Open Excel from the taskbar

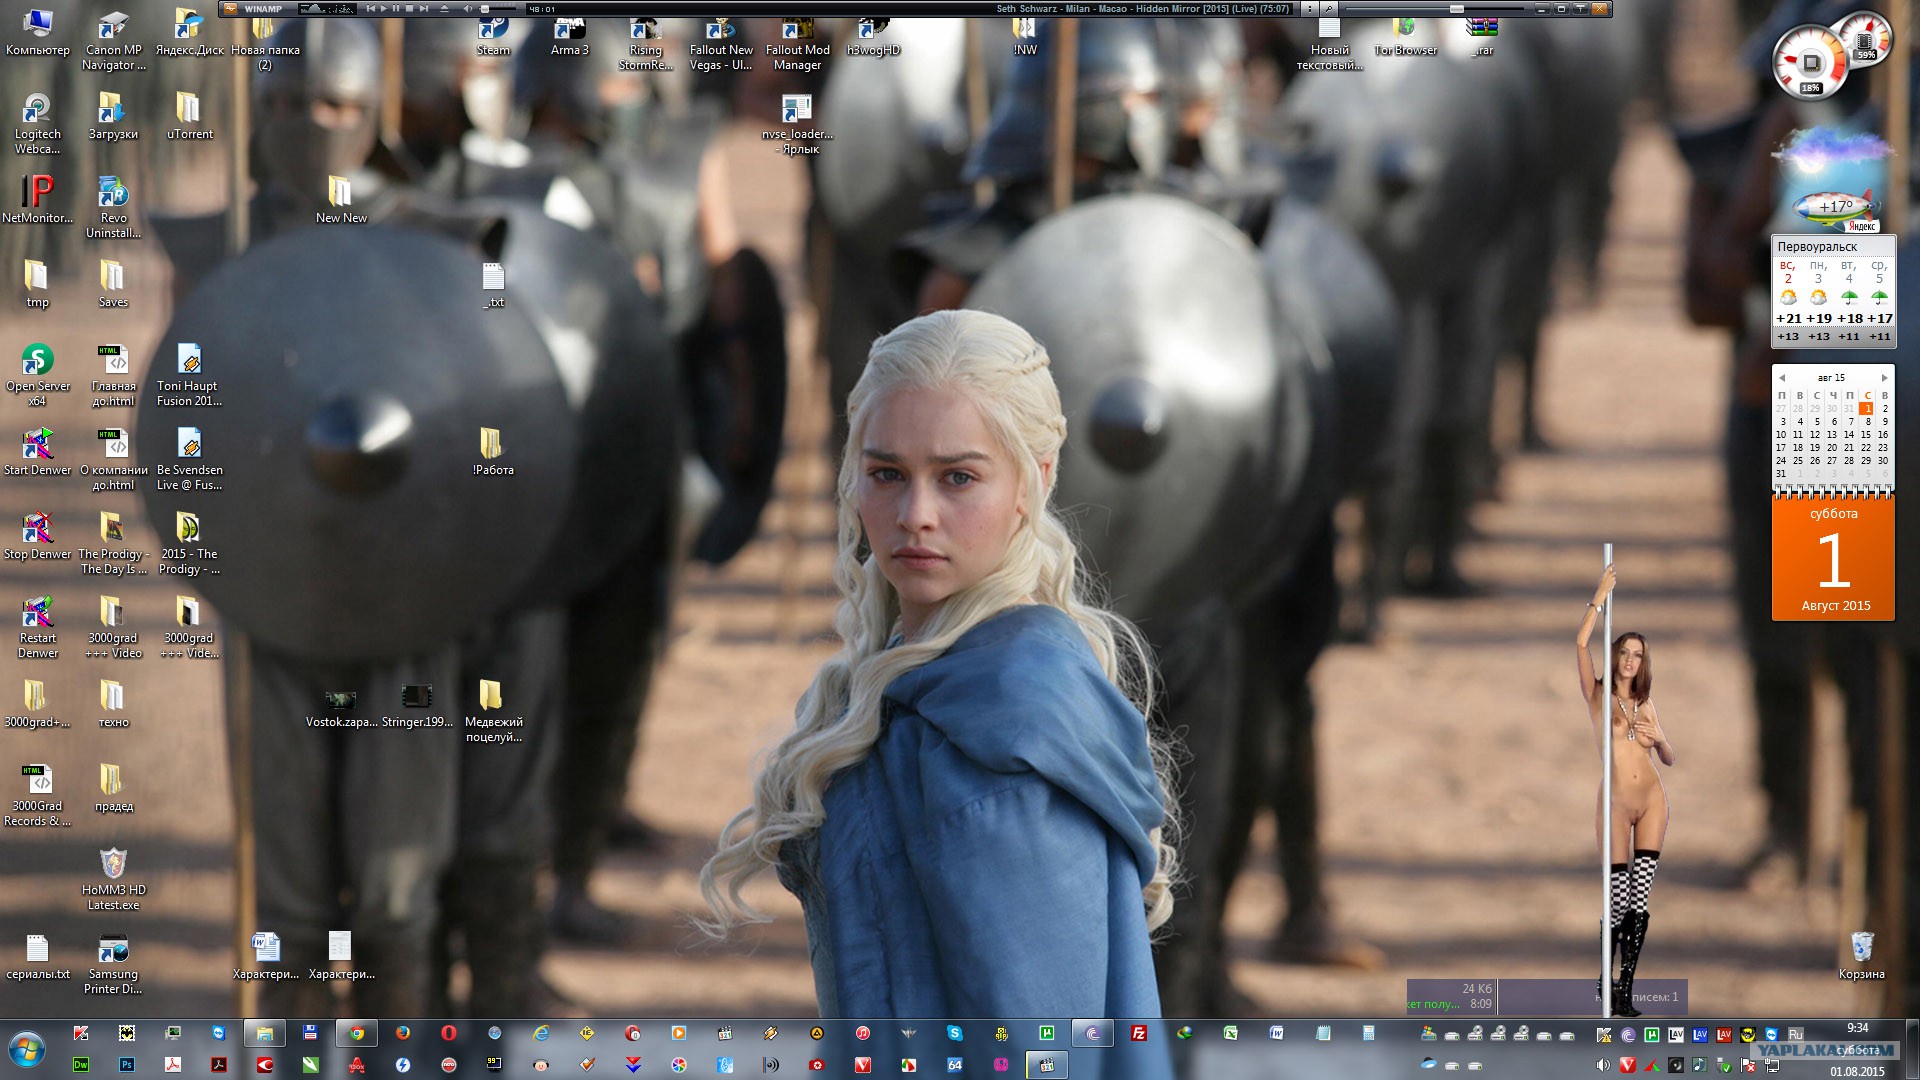pyautogui.click(x=1231, y=1033)
